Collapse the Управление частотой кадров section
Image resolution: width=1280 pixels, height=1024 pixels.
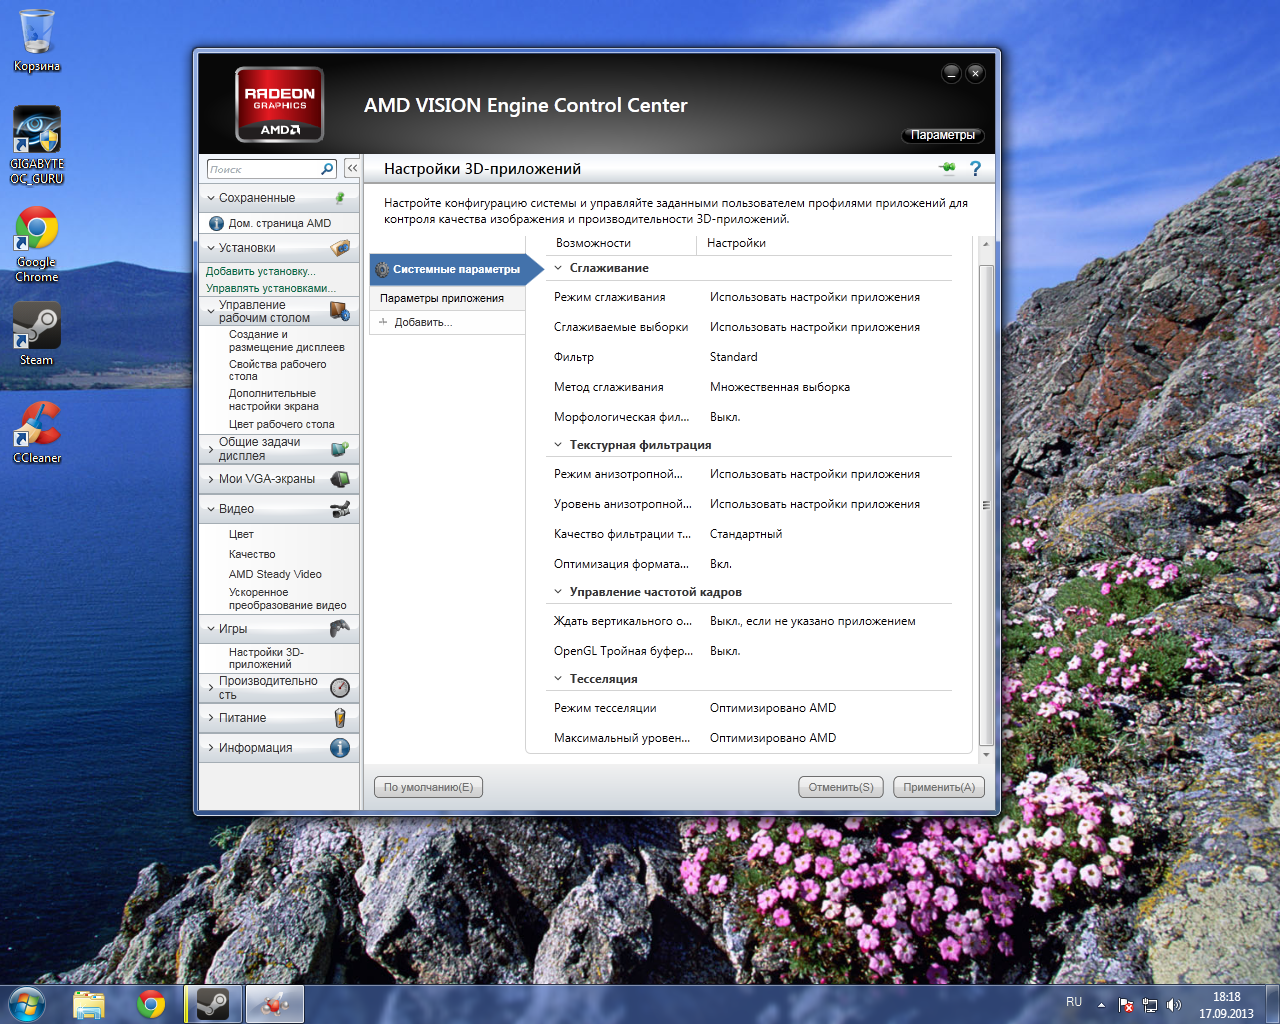(558, 592)
